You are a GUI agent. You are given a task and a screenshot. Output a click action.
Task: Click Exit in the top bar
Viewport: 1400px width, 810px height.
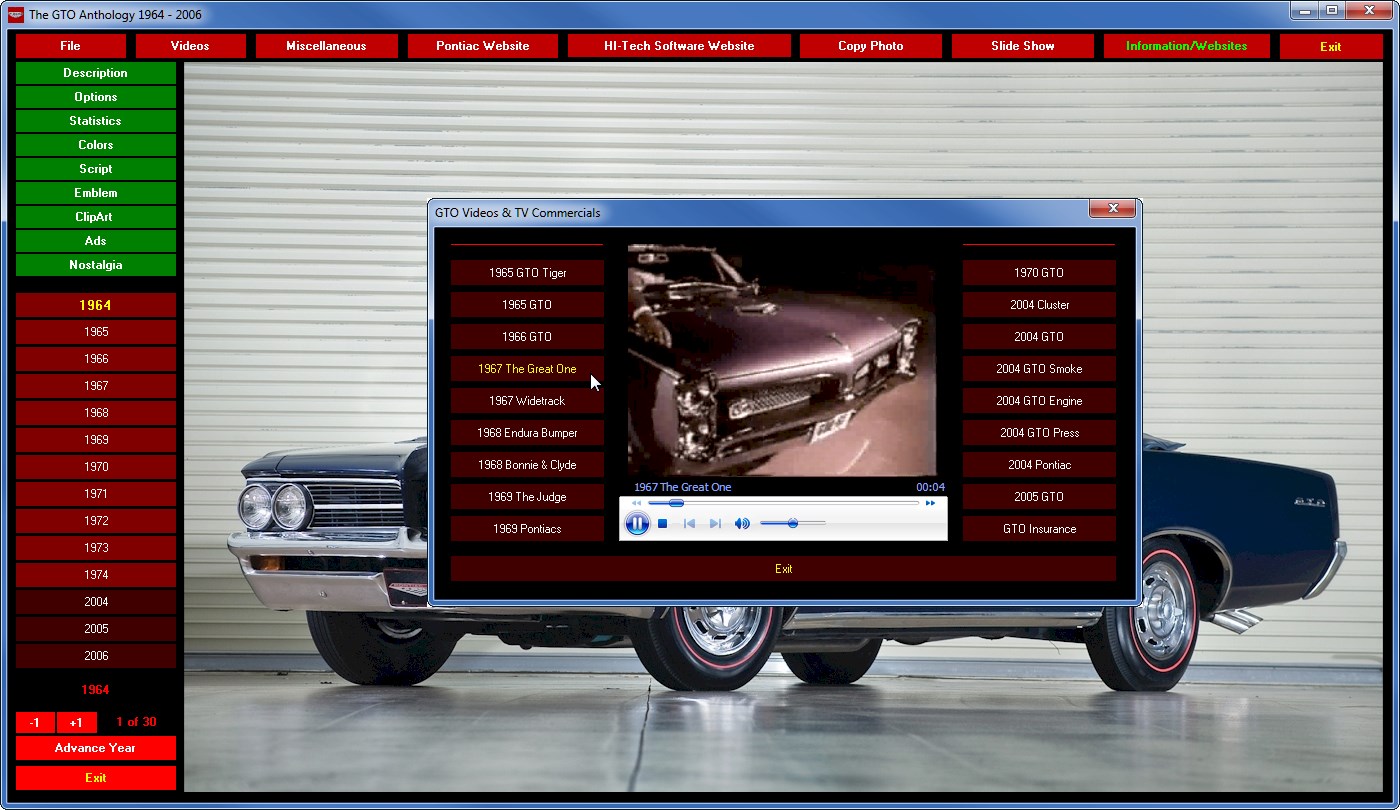(1330, 46)
